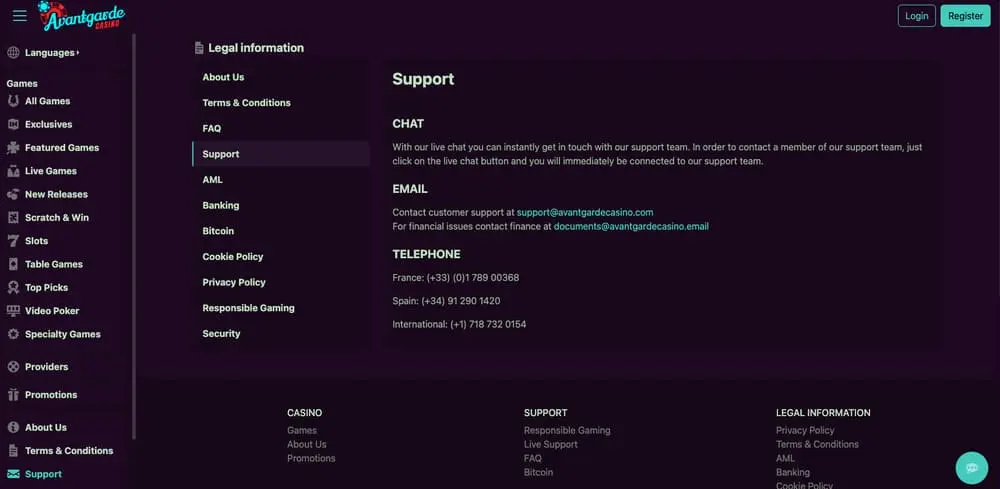The width and height of the screenshot is (1000, 489).
Task: Open the Privacy Policy legal menu item
Action: 234,282
